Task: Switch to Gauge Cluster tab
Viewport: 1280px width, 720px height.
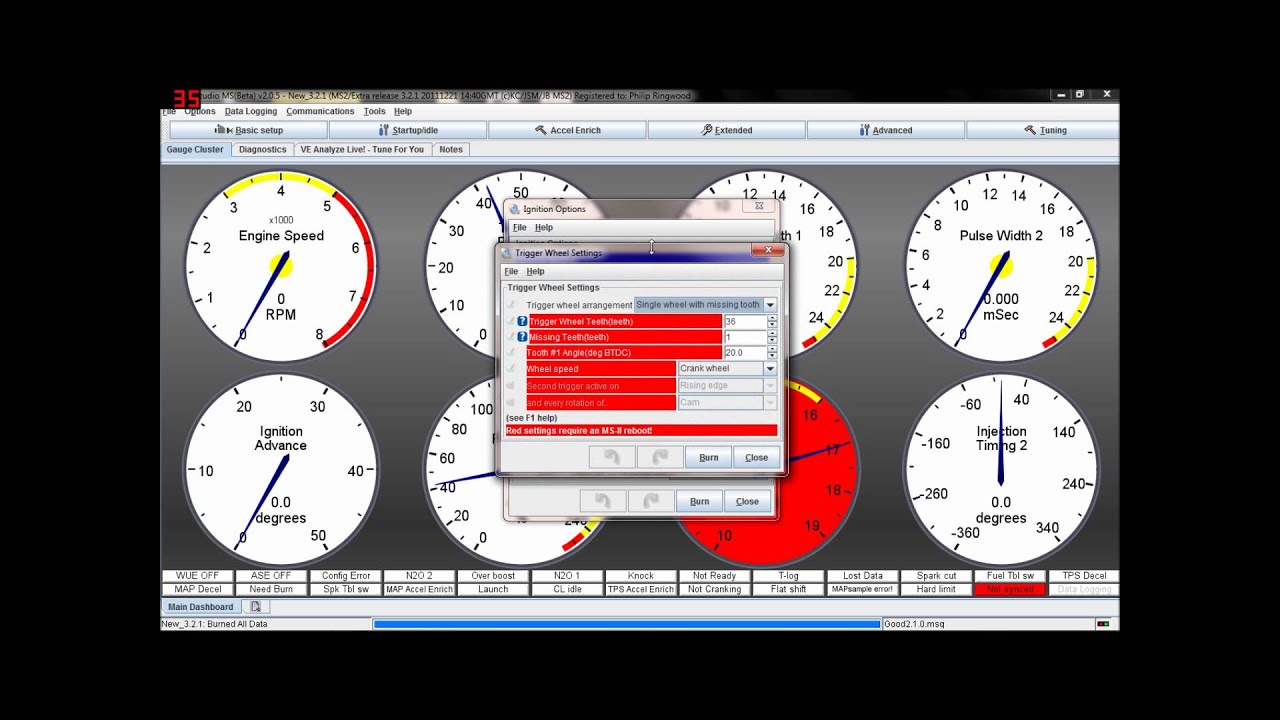Action: point(195,149)
